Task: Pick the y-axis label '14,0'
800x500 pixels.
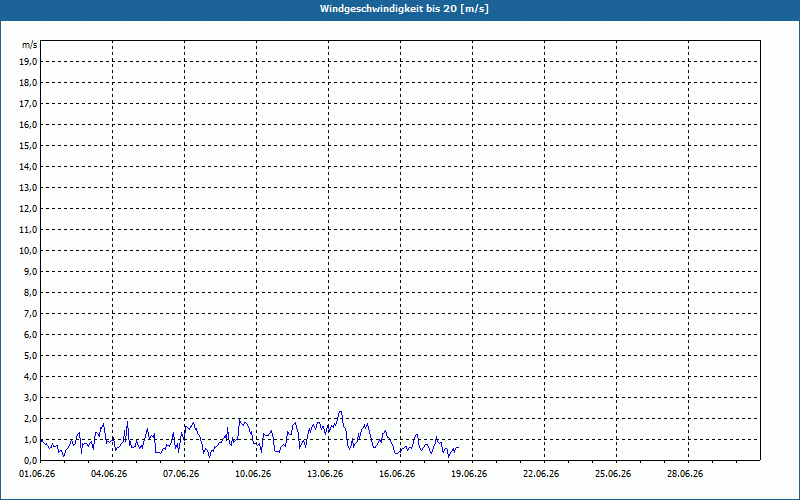Action: (29, 167)
